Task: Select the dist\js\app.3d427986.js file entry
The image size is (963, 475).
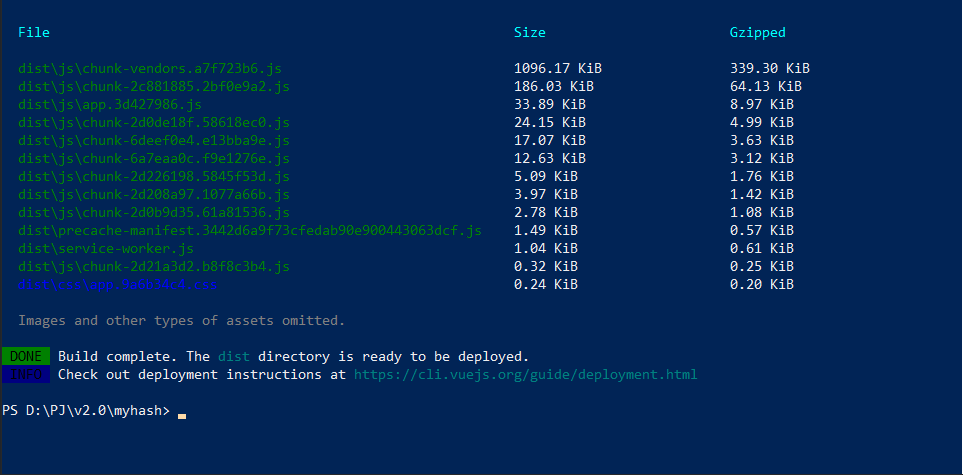Action: point(110,105)
